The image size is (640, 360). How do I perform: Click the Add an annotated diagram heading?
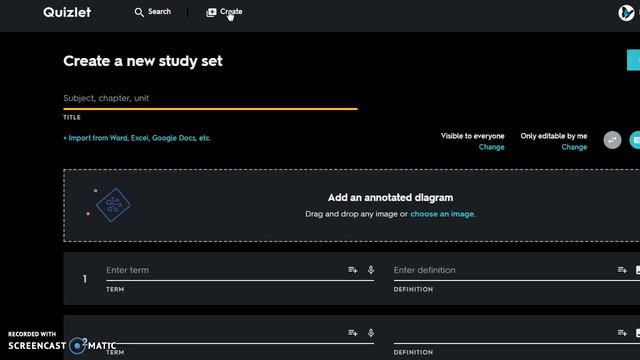coord(390,198)
